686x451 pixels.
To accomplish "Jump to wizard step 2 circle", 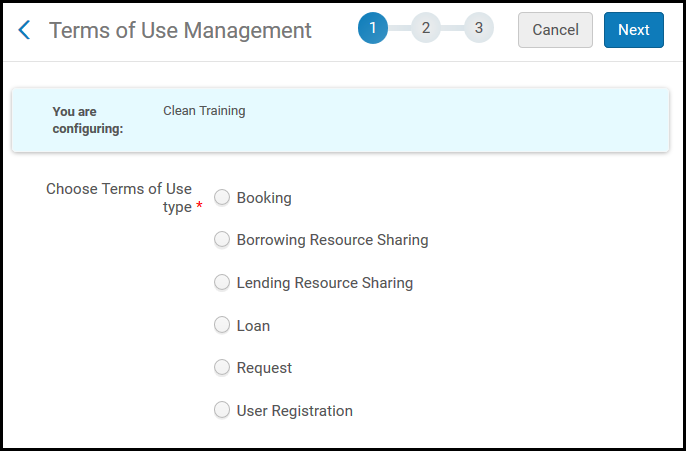I will 426,29.
